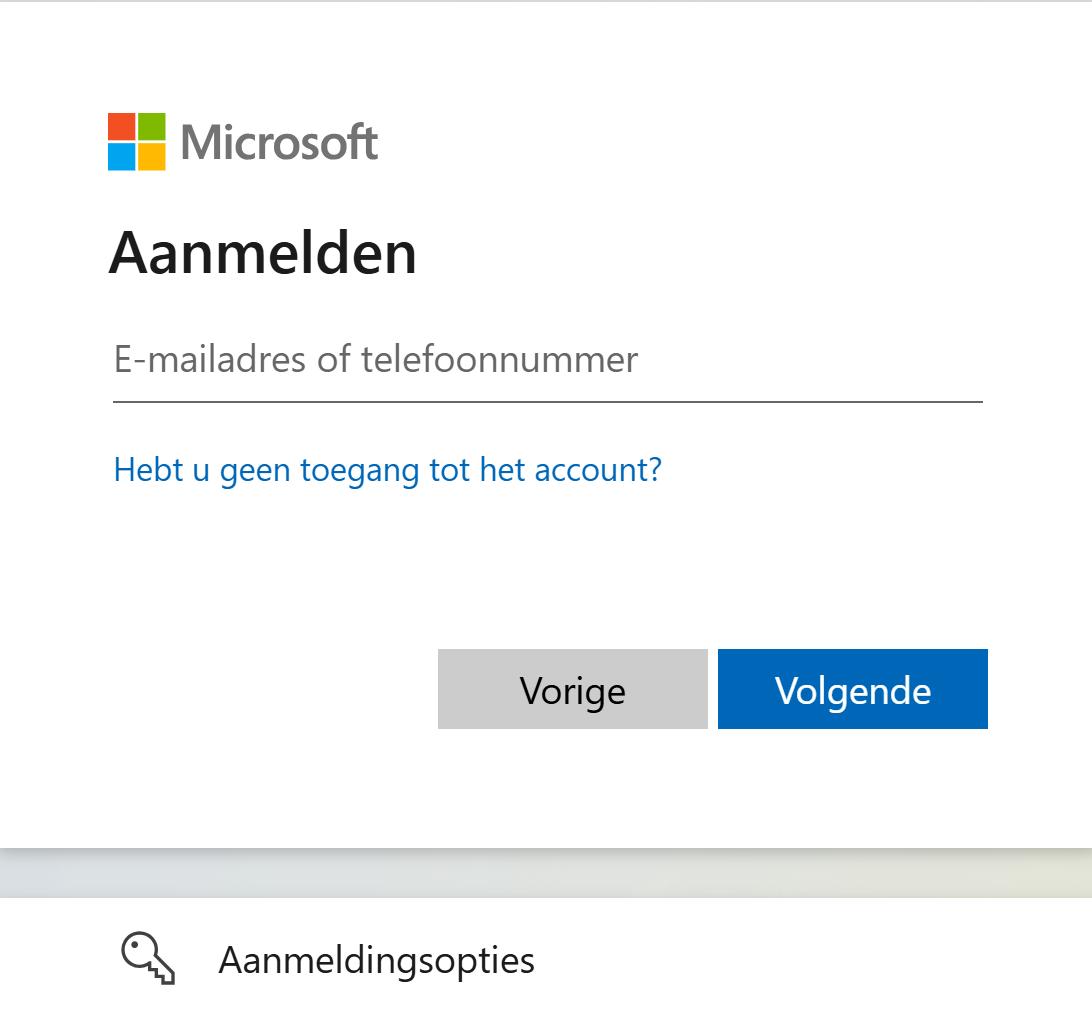Click the gray strip above Aanmeldingsopties
This screenshot has height=1015, width=1092.
[546, 876]
